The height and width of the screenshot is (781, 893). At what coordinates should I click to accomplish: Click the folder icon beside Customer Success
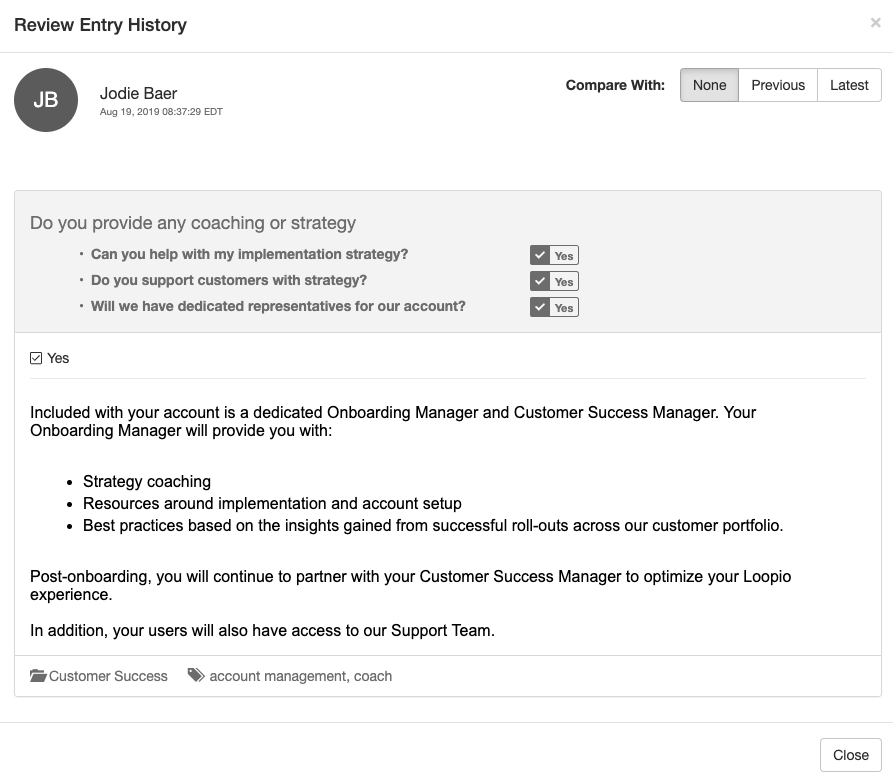click(x=38, y=676)
